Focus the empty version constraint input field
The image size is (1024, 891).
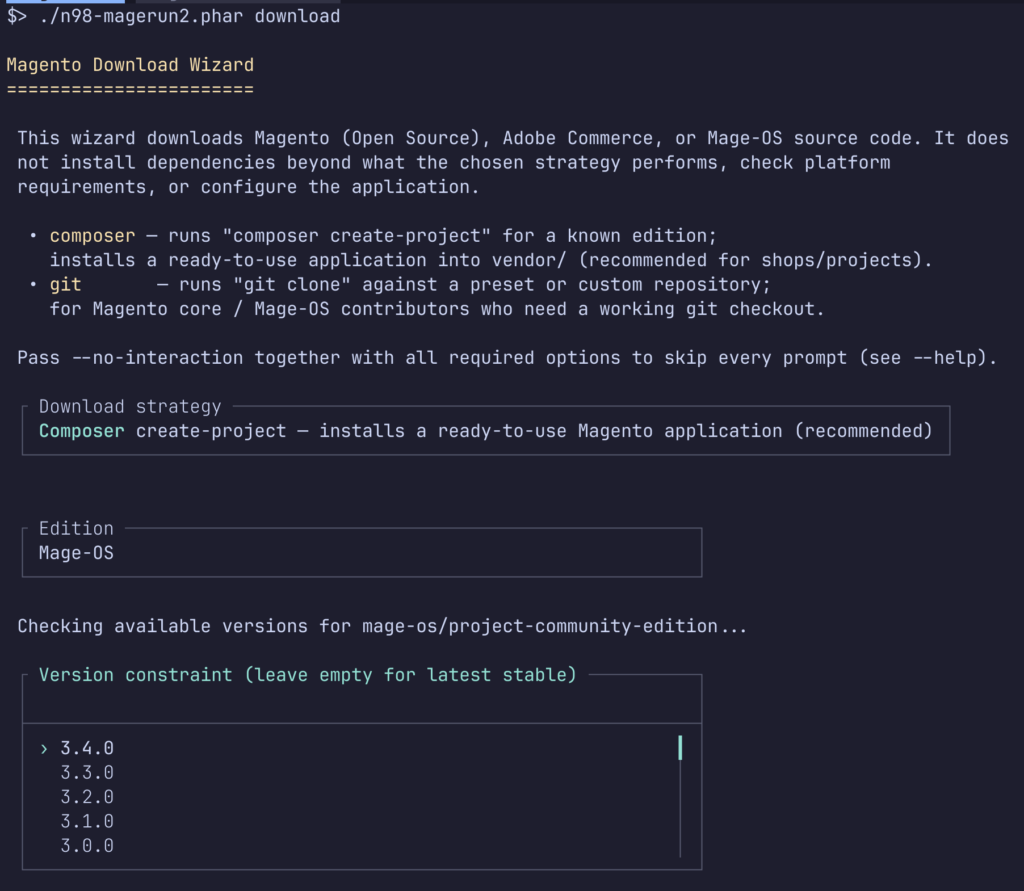362,700
